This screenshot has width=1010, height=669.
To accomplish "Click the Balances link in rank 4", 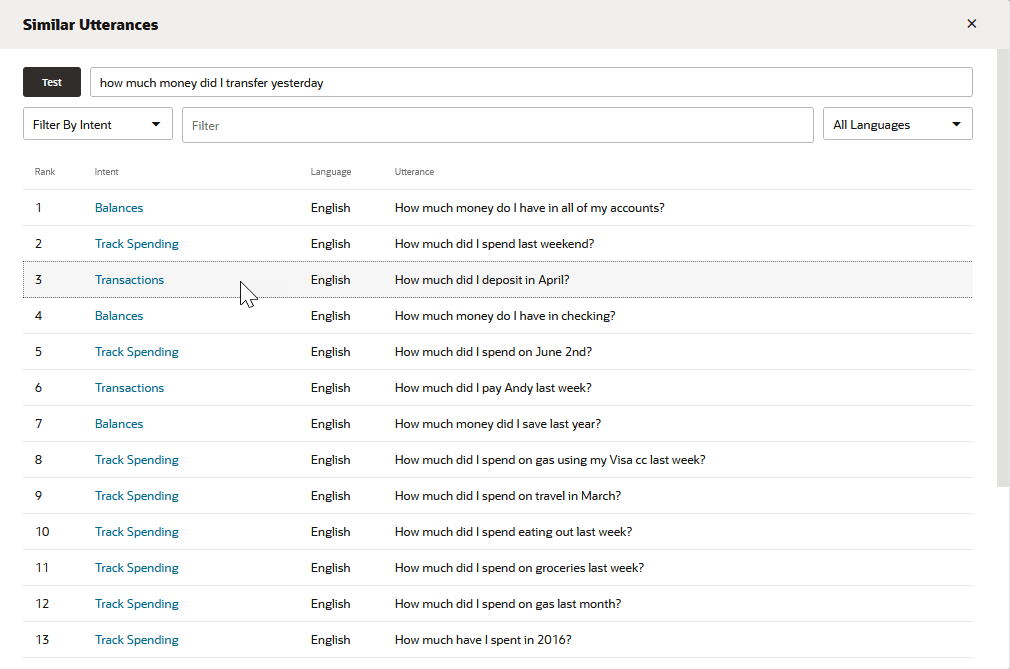I will click(x=119, y=316).
